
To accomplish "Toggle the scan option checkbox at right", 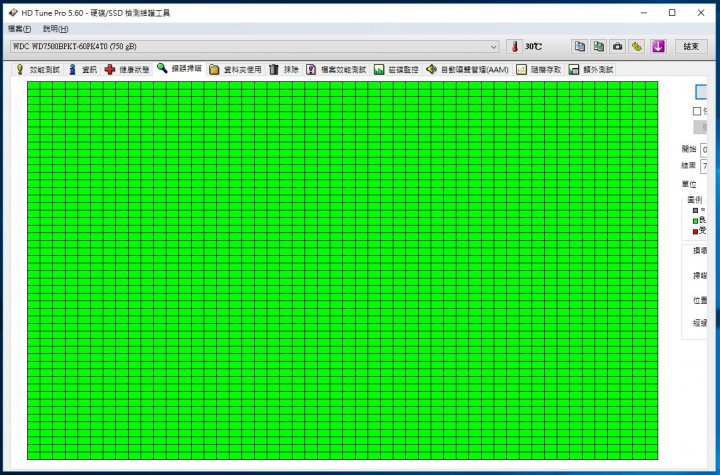I will point(697,111).
